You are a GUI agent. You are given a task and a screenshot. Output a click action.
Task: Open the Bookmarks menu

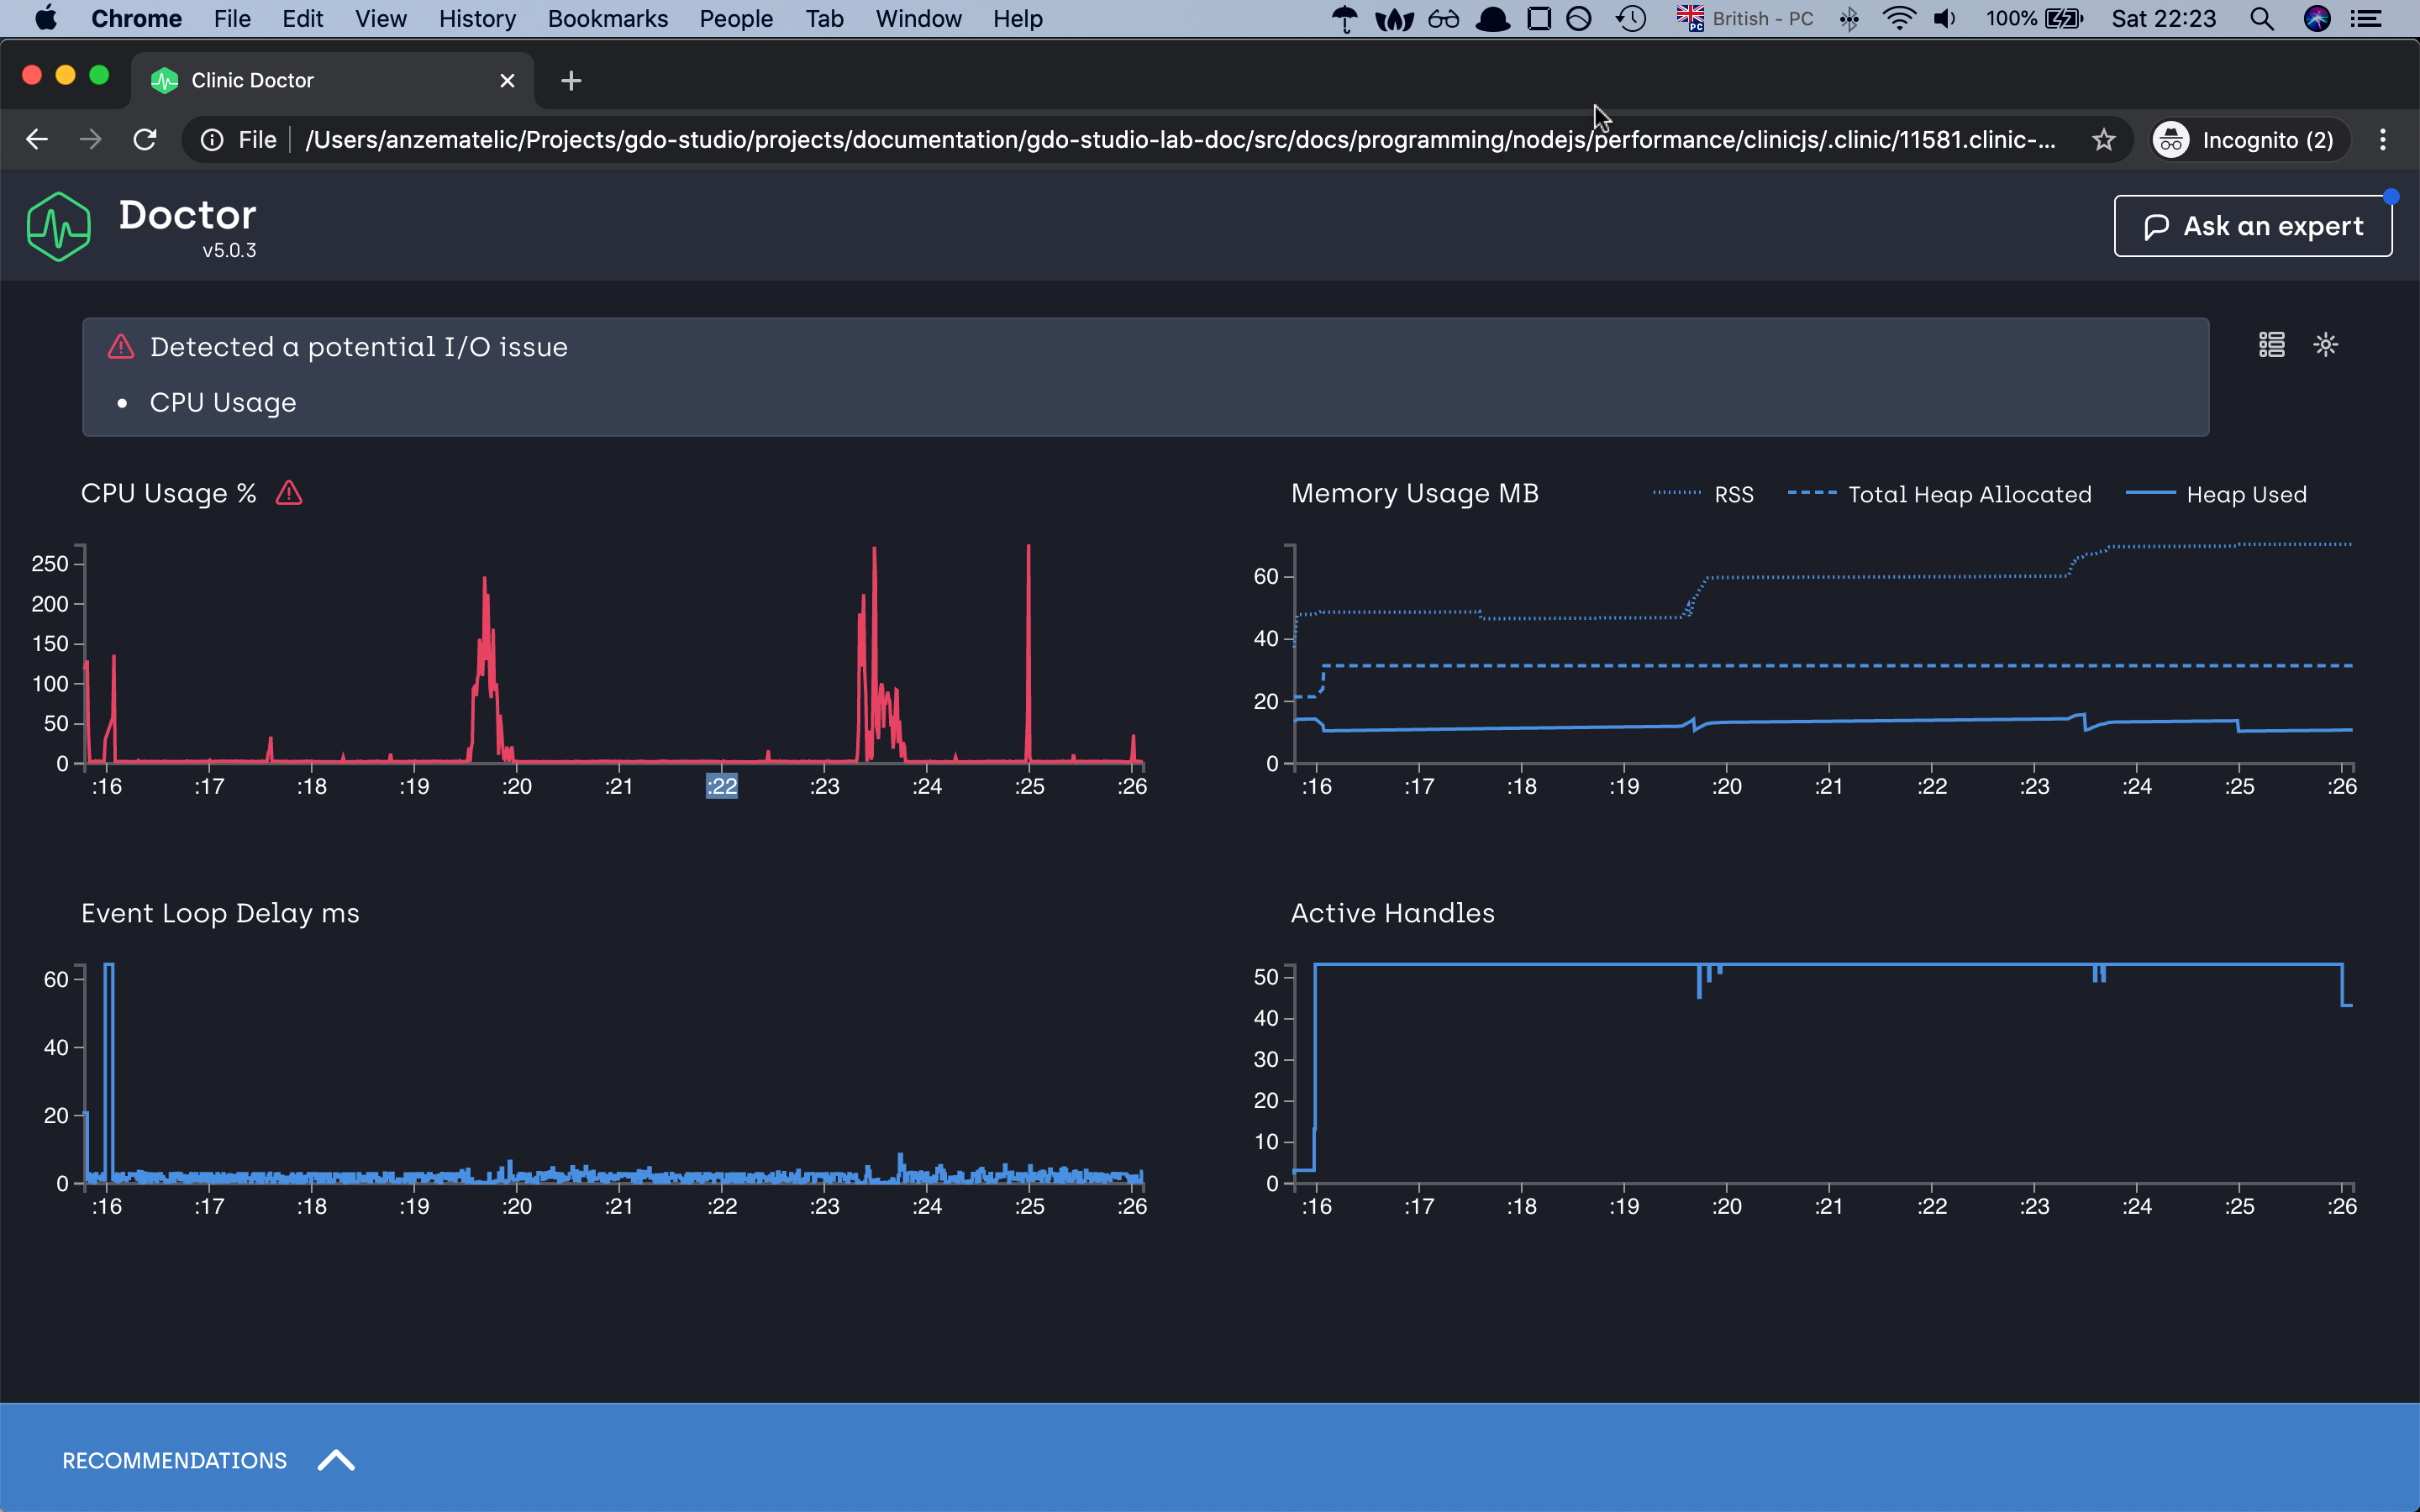pyautogui.click(x=607, y=19)
